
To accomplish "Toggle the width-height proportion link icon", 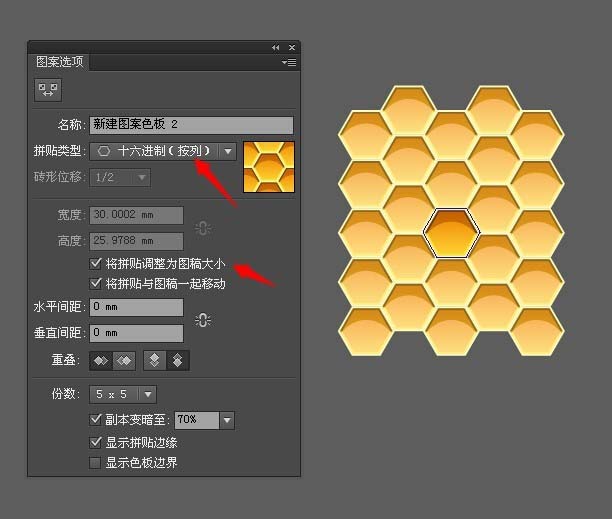I will (203, 228).
